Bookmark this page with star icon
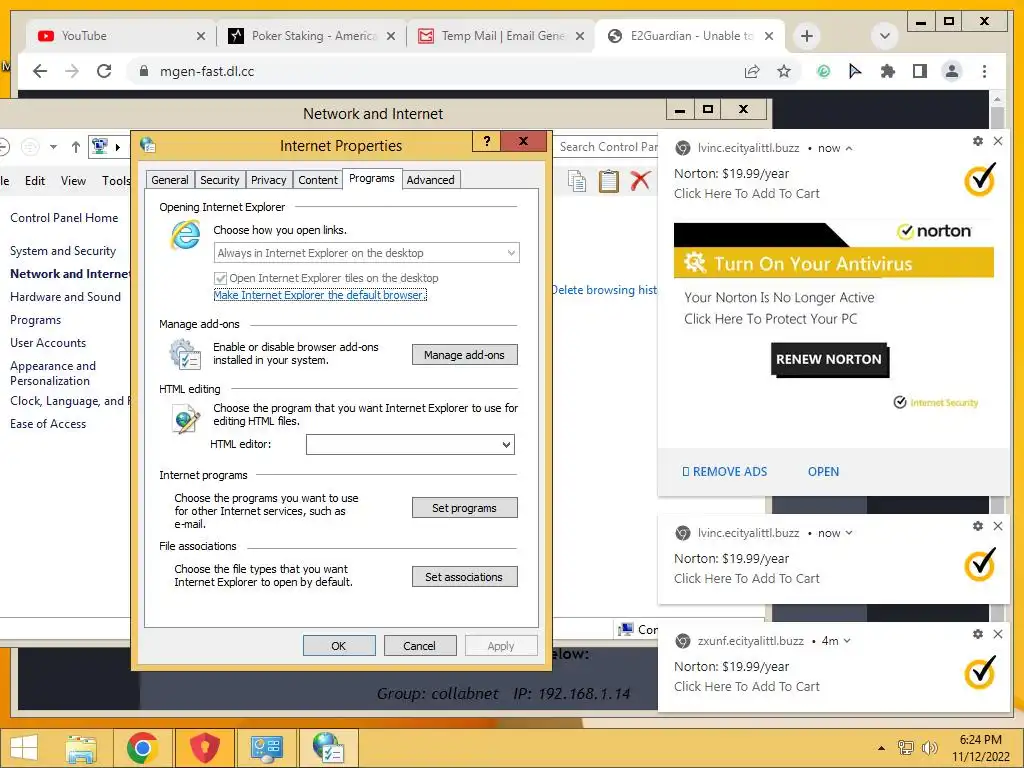The image size is (1024, 768). (784, 71)
